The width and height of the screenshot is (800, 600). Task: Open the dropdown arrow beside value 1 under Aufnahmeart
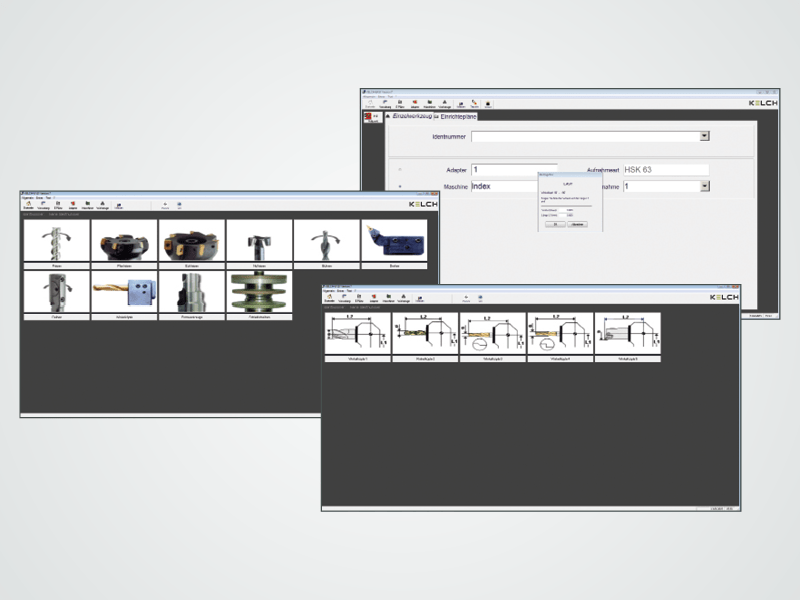point(705,186)
